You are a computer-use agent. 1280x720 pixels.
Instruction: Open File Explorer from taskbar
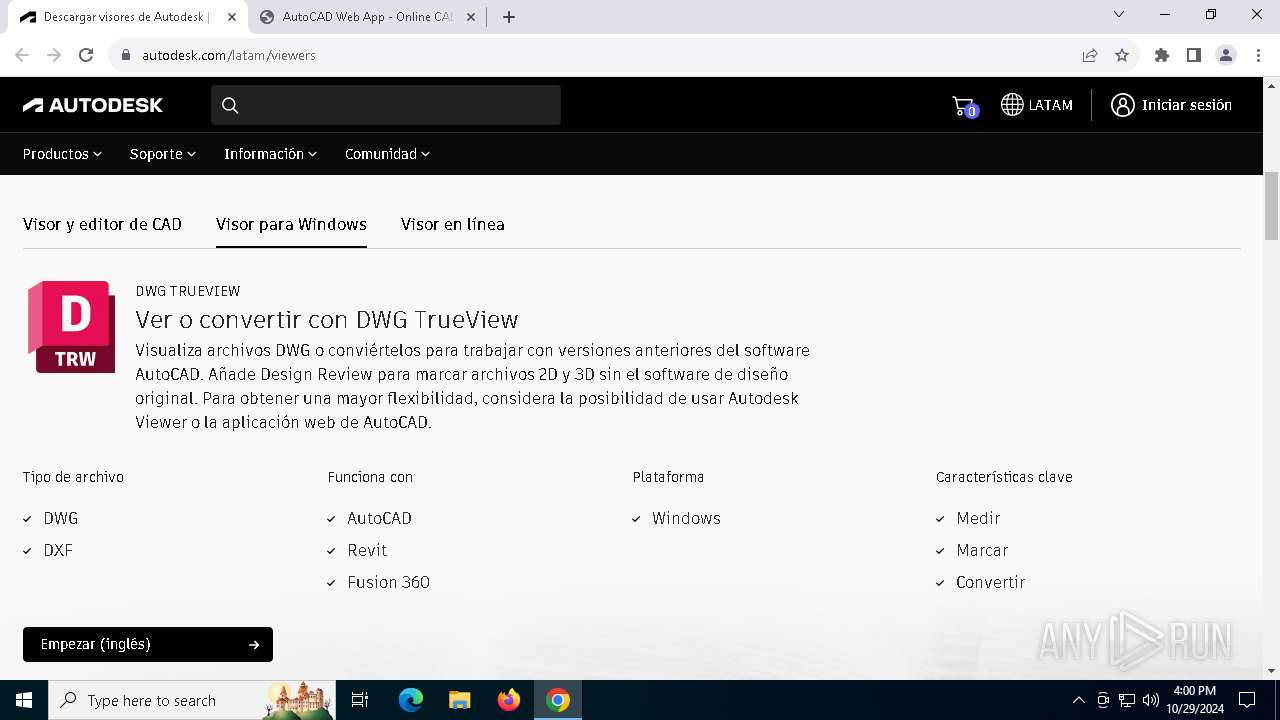click(x=460, y=700)
